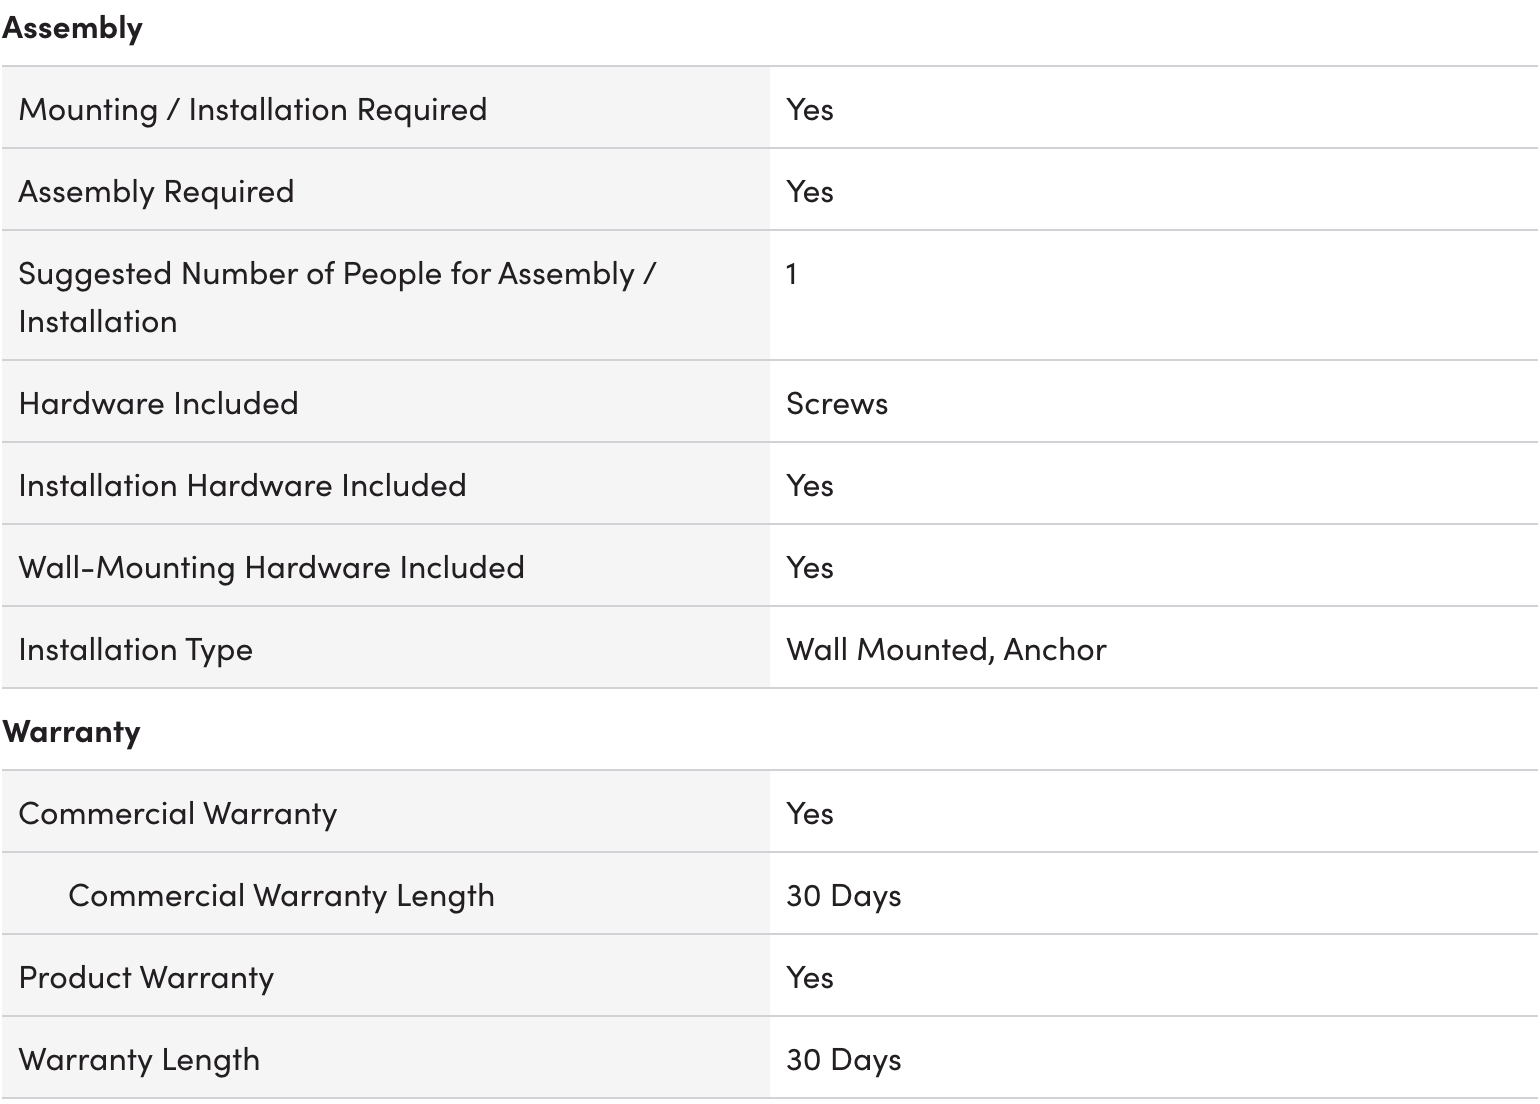1540x1104 pixels.
Task: Click Suggested Number of People for Assembly label
Action: pyautogui.click(x=338, y=297)
